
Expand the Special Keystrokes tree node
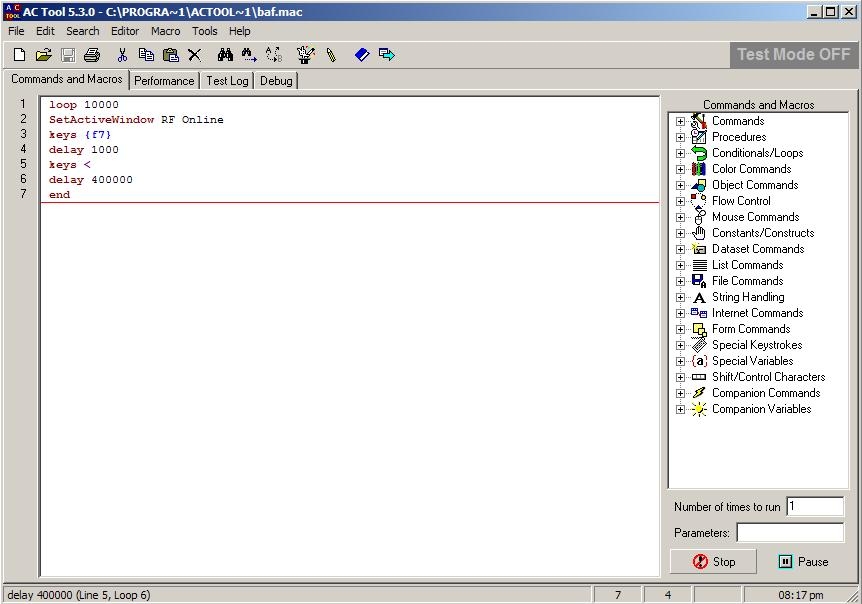[681, 346]
